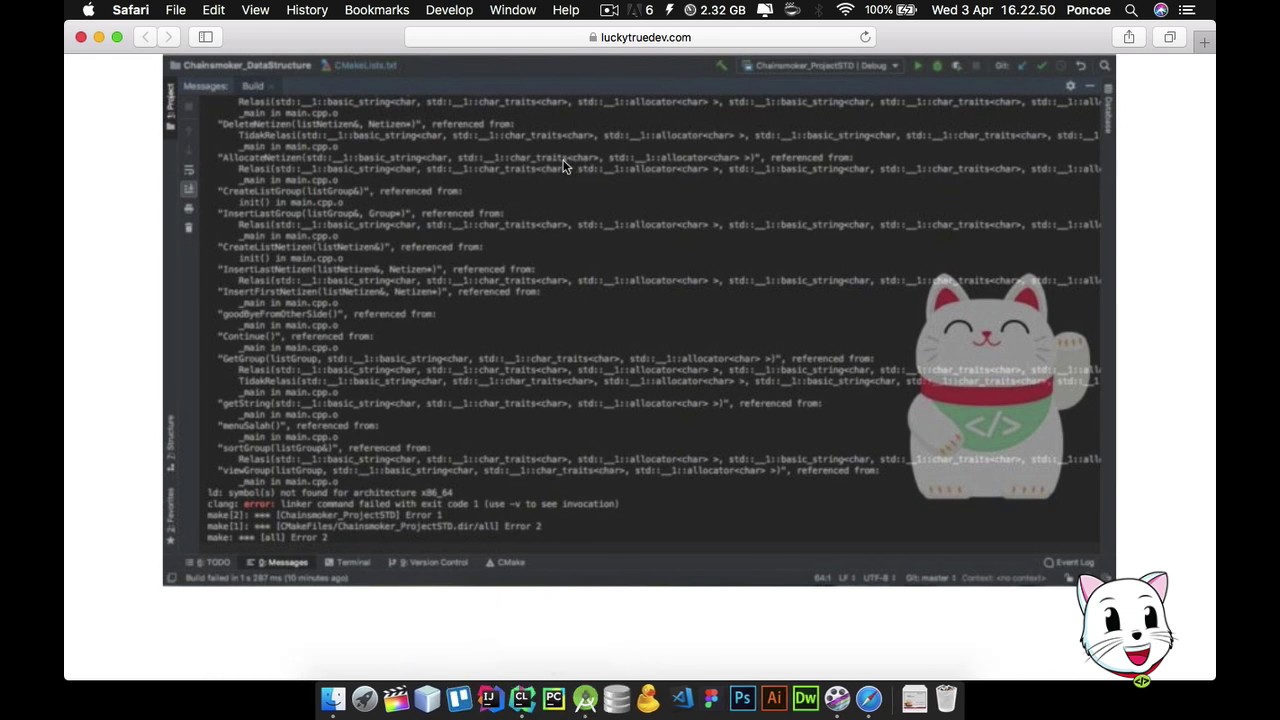Click the Safari forward arrow
Image resolution: width=1280 pixels, height=720 pixels.
(168, 37)
